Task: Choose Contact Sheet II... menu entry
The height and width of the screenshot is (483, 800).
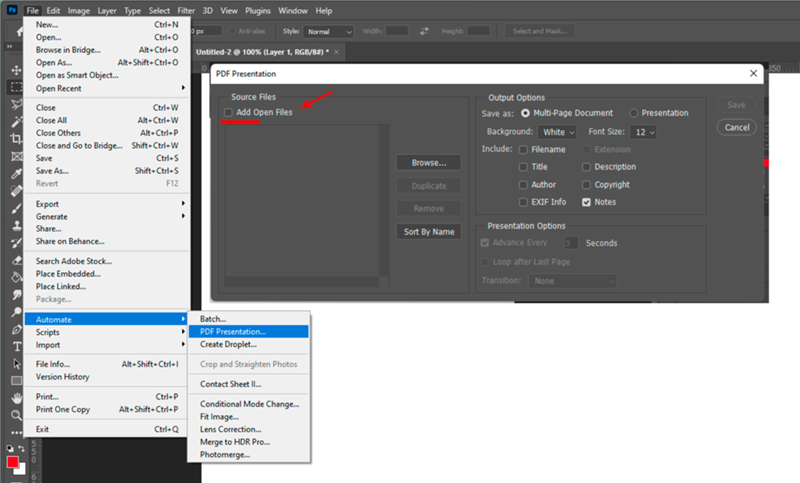Action: (x=248, y=384)
